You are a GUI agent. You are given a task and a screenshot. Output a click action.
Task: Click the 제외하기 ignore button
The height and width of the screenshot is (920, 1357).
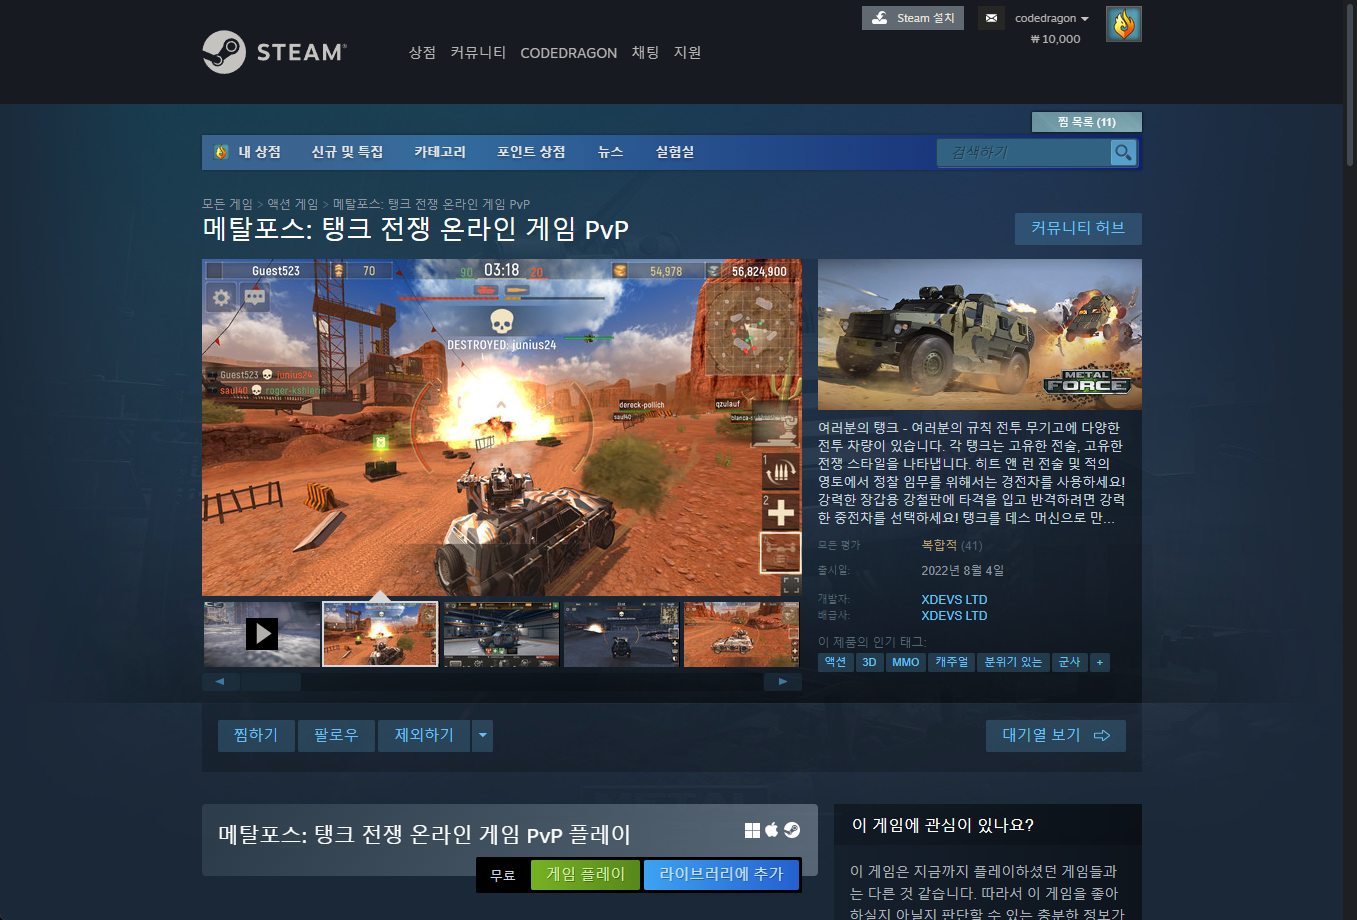(424, 736)
